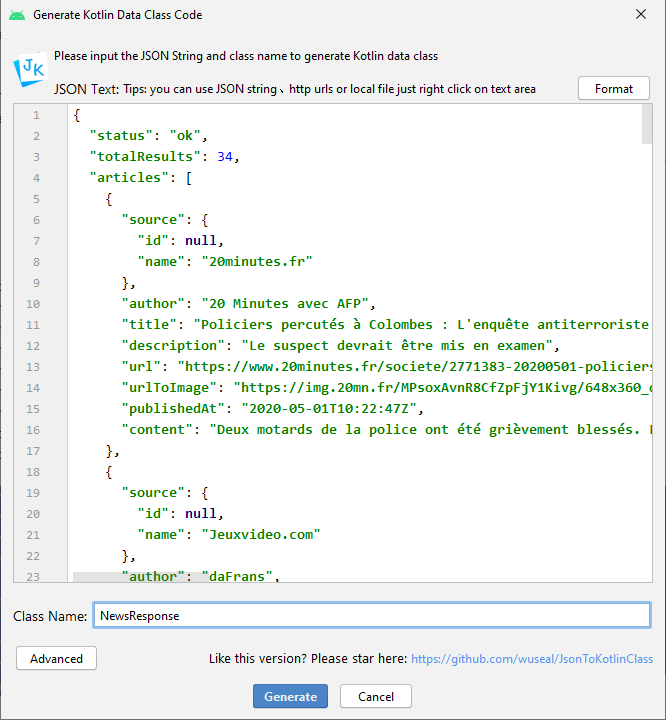Click the totalResults value 34
This screenshot has width=666, height=720.
224,157
